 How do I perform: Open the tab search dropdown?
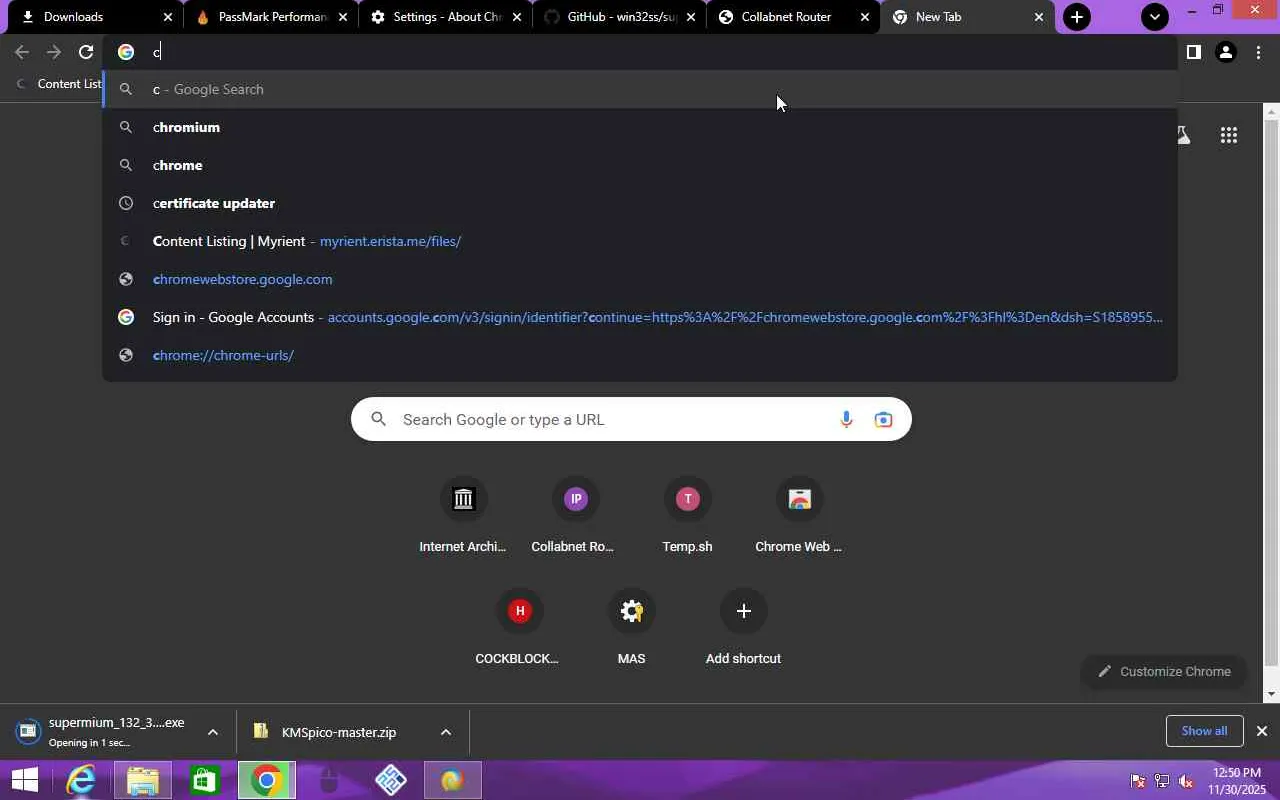coord(1155,17)
